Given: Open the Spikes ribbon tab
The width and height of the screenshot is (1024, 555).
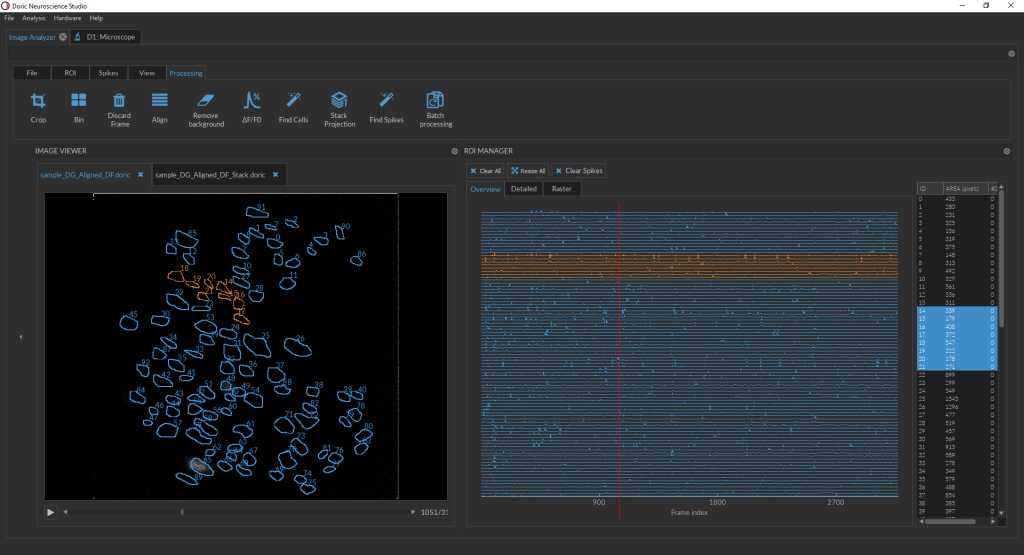Looking at the screenshot, I should coord(108,73).
